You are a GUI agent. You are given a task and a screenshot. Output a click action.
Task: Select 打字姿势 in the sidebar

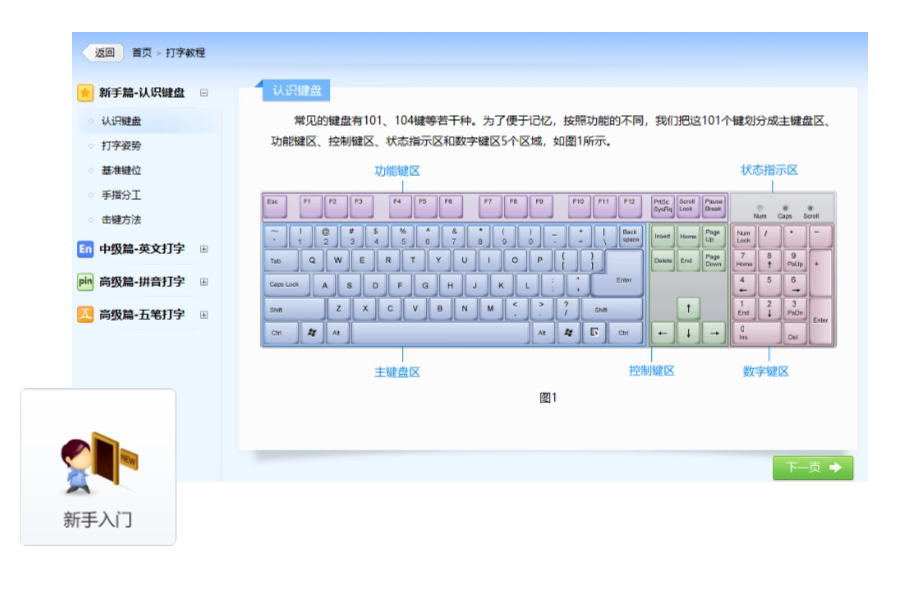coord(121,146)
